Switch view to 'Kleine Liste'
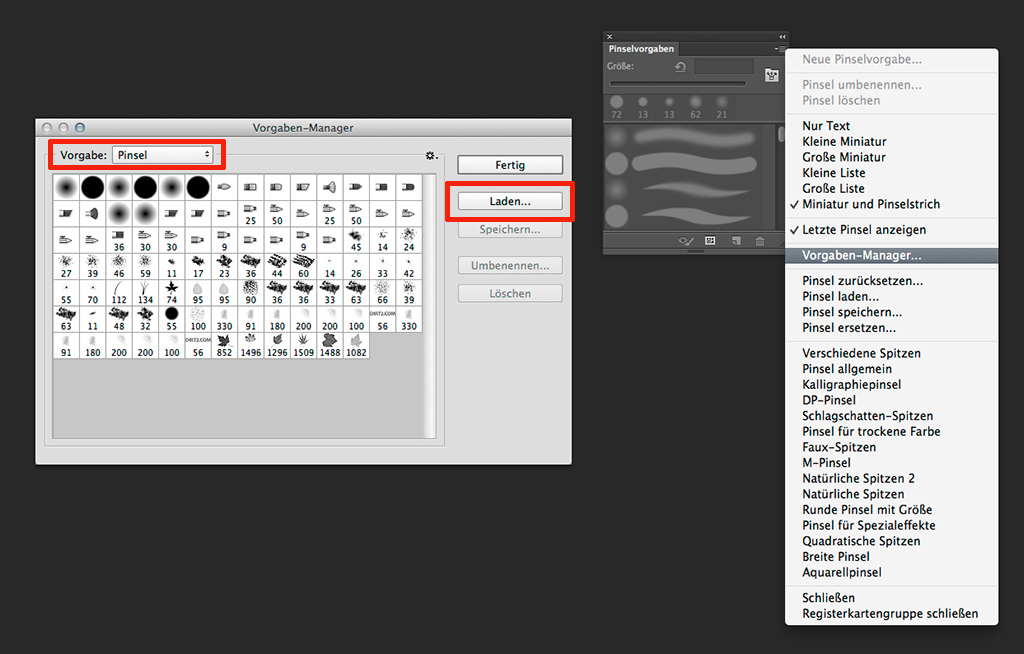The image size is (1024, 654). point(839,173)
